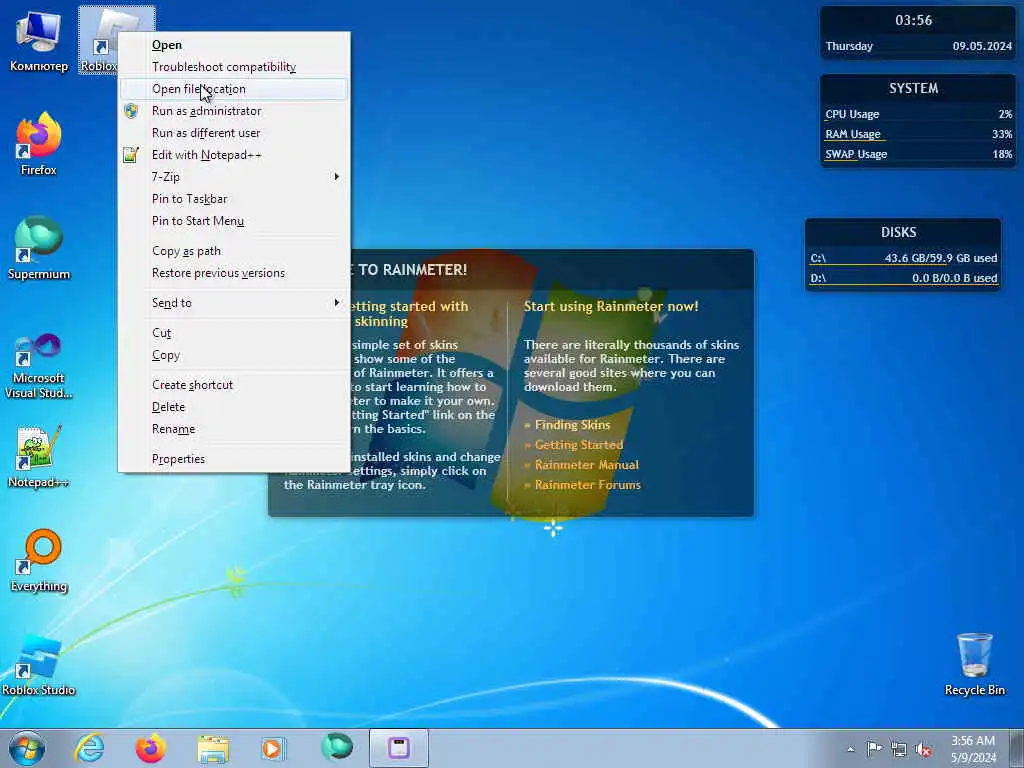The width and height of the screenshot is (1024, 768).
Task: Expand the 7-Zip submenu
Action: pyautogui.click(x=234, y=177)
